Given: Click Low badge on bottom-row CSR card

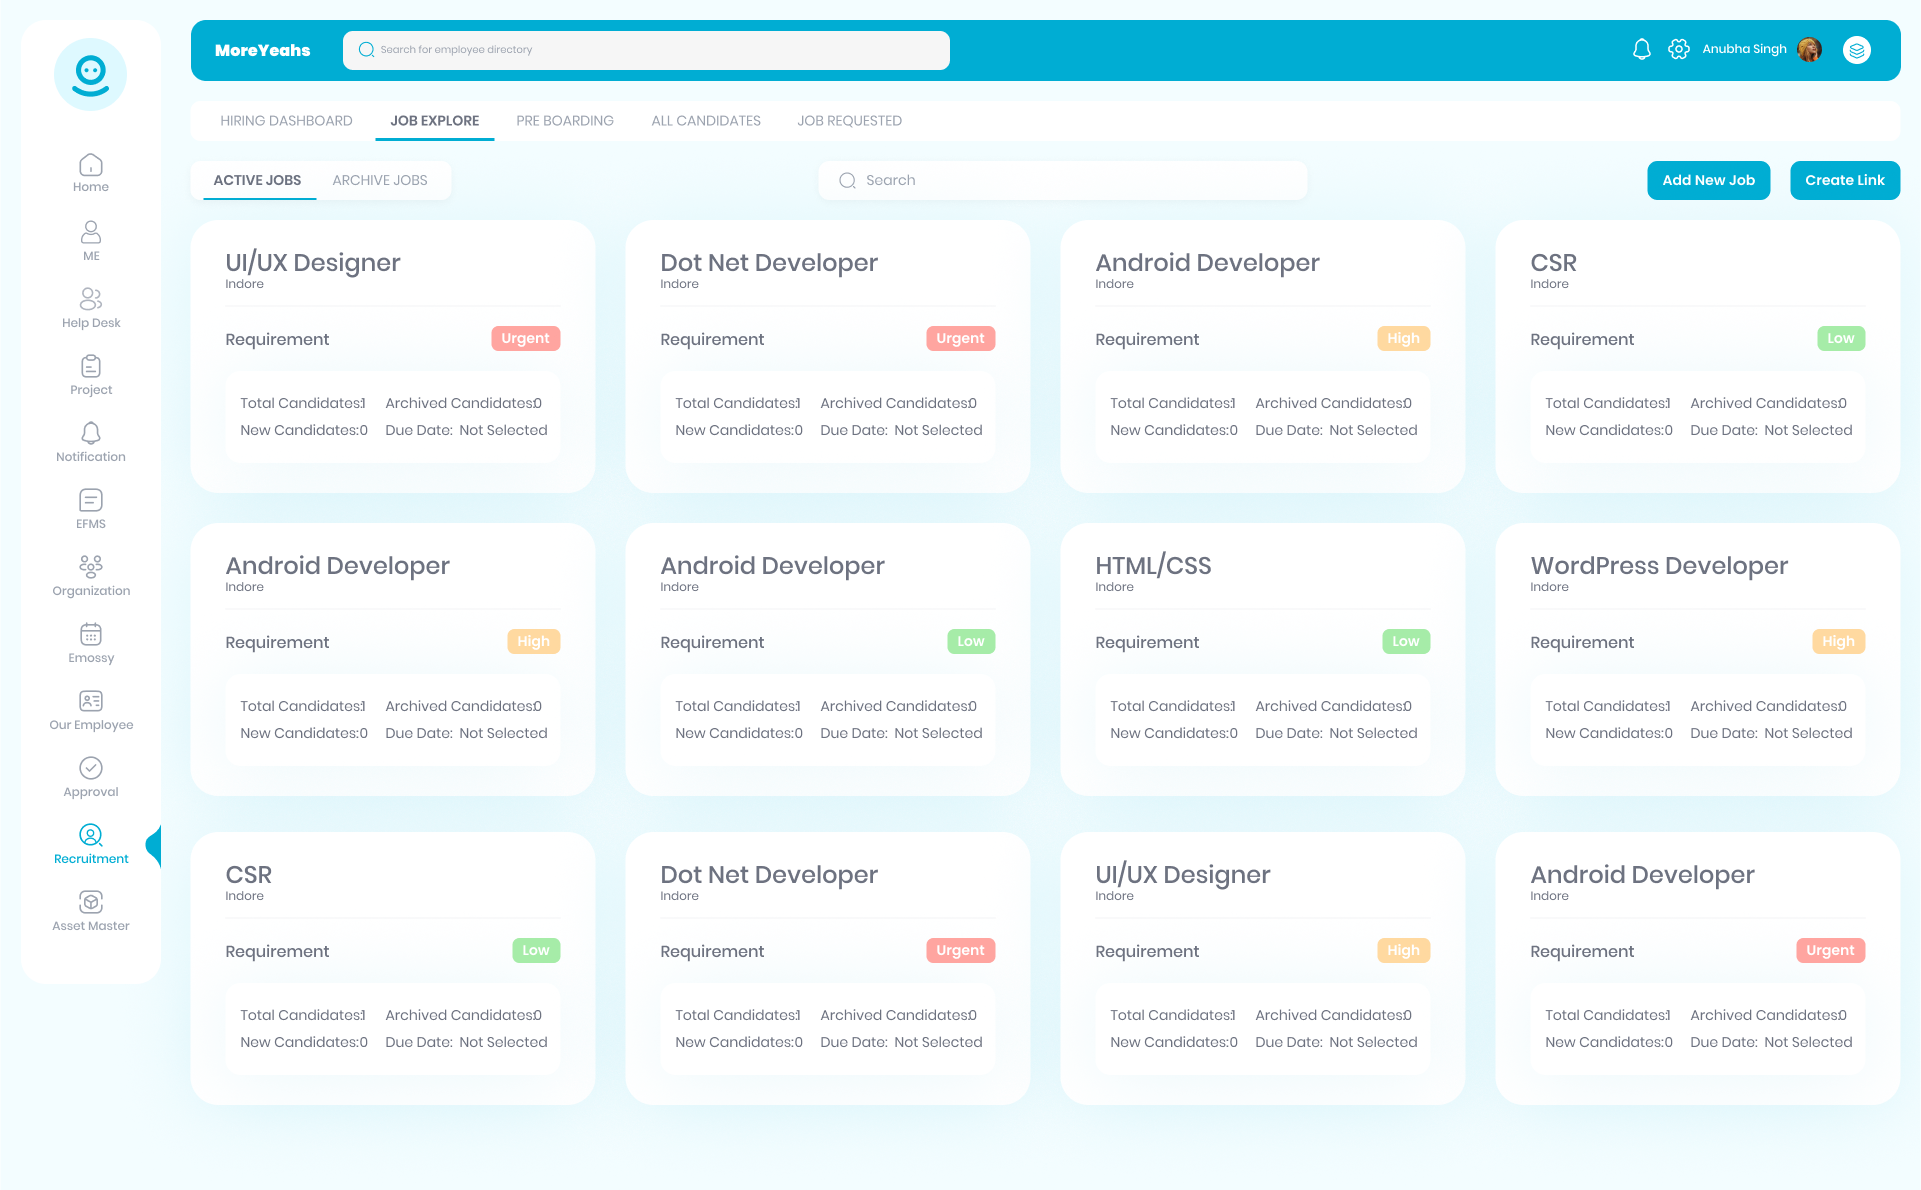Looking at the screenshot, I should pyautogui.click(x=536, y=950).
